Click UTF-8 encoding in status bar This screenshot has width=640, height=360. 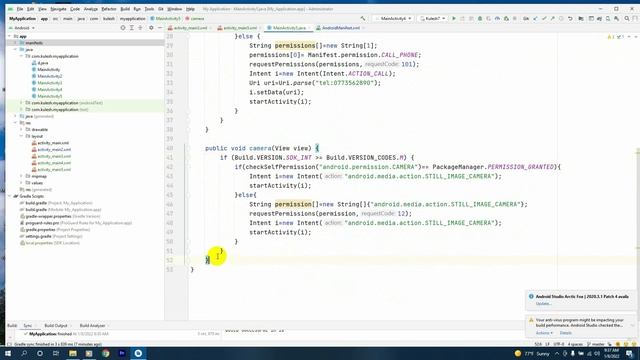(558, 344)
